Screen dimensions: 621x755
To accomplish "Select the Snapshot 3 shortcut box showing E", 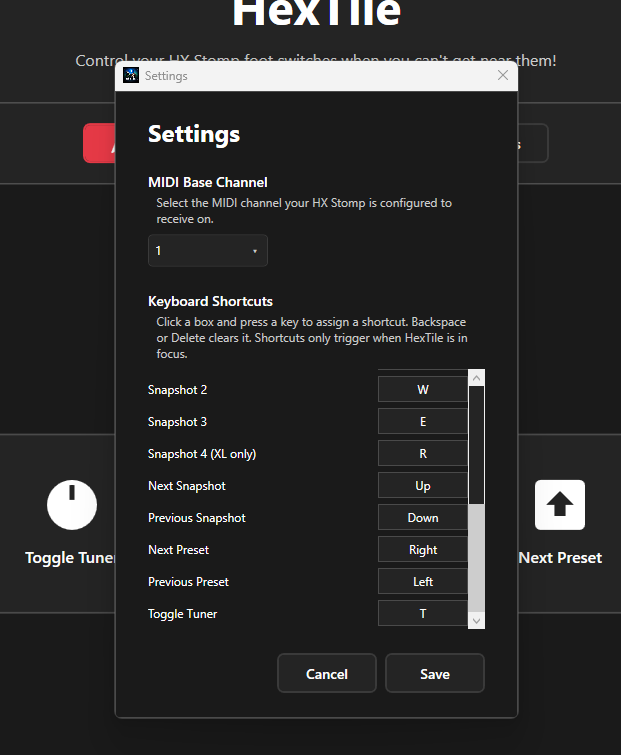I will 423,421.
